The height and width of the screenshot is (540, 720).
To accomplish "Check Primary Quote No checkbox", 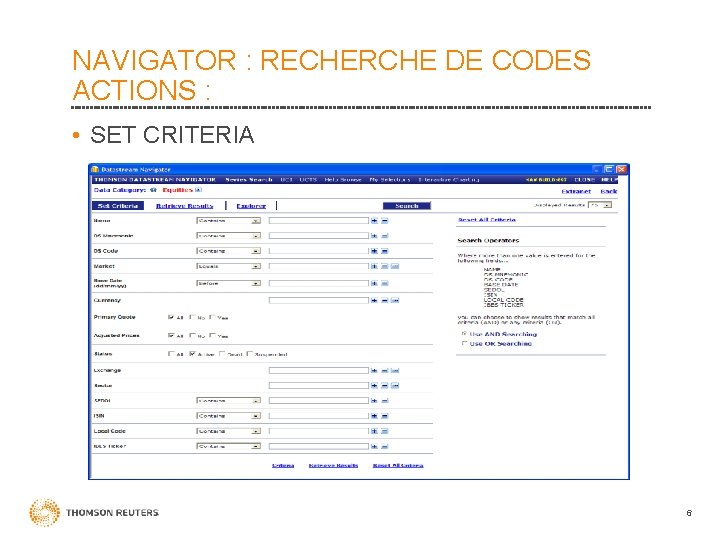I will (x=193, y=317).
